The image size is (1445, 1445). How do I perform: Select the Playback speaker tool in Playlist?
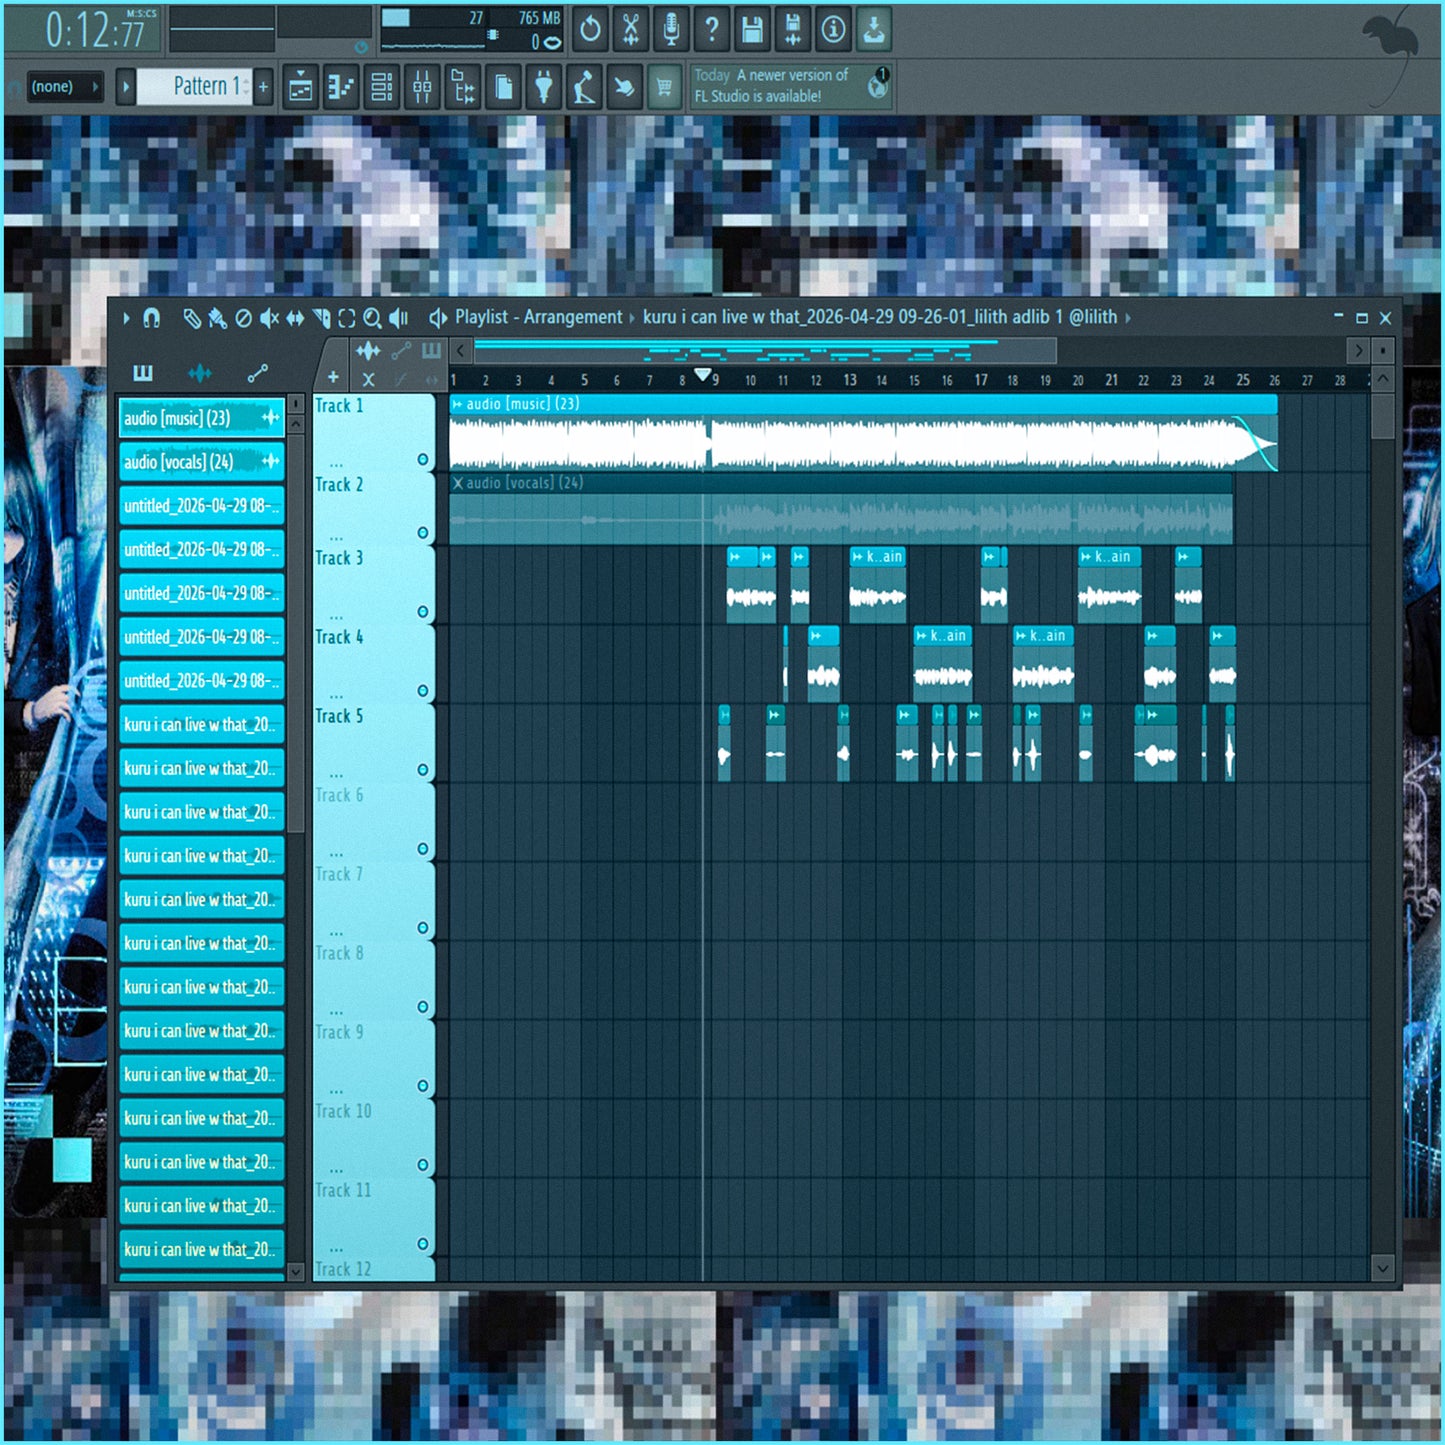(x=399, y=318)
